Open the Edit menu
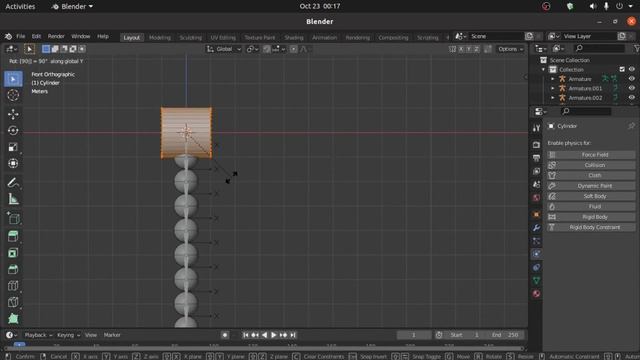The image size is (640, 360). coord(36,36)
